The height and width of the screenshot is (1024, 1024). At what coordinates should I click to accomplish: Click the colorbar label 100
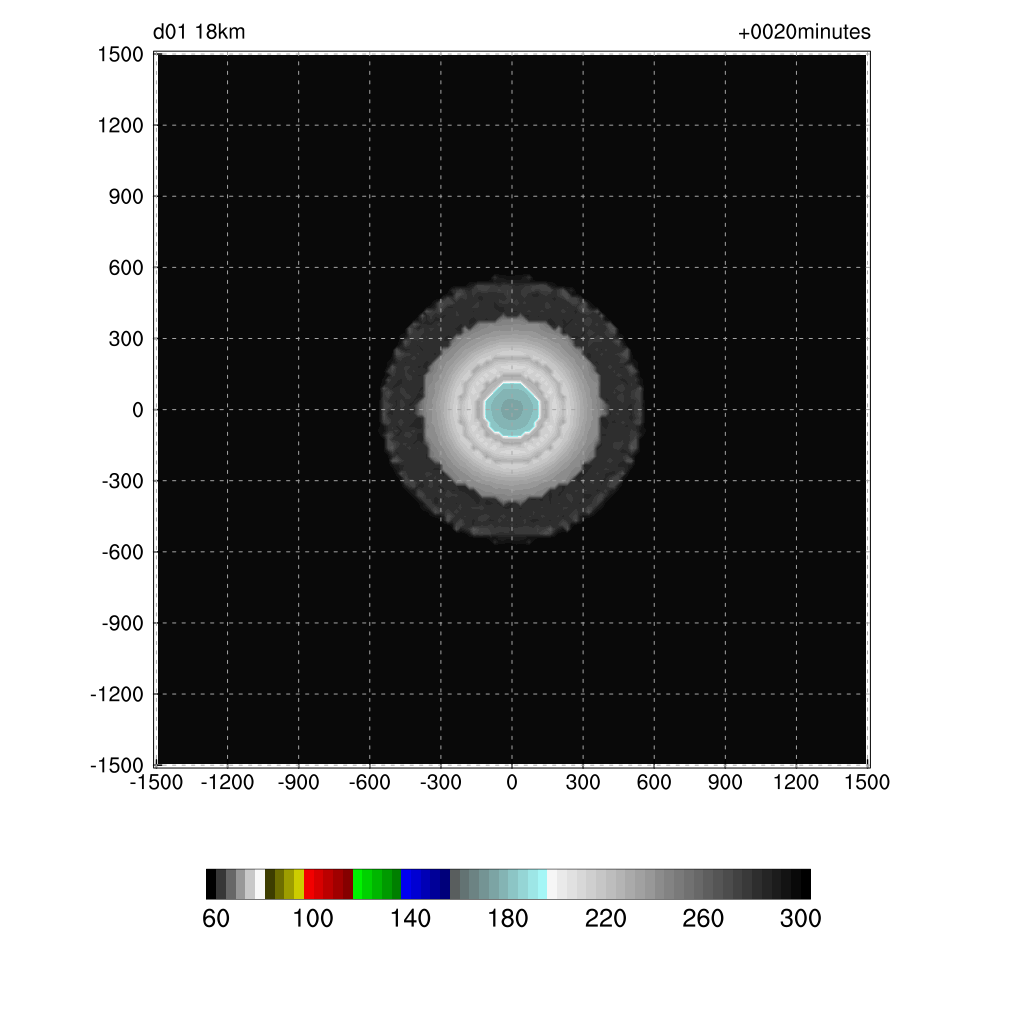313,918
